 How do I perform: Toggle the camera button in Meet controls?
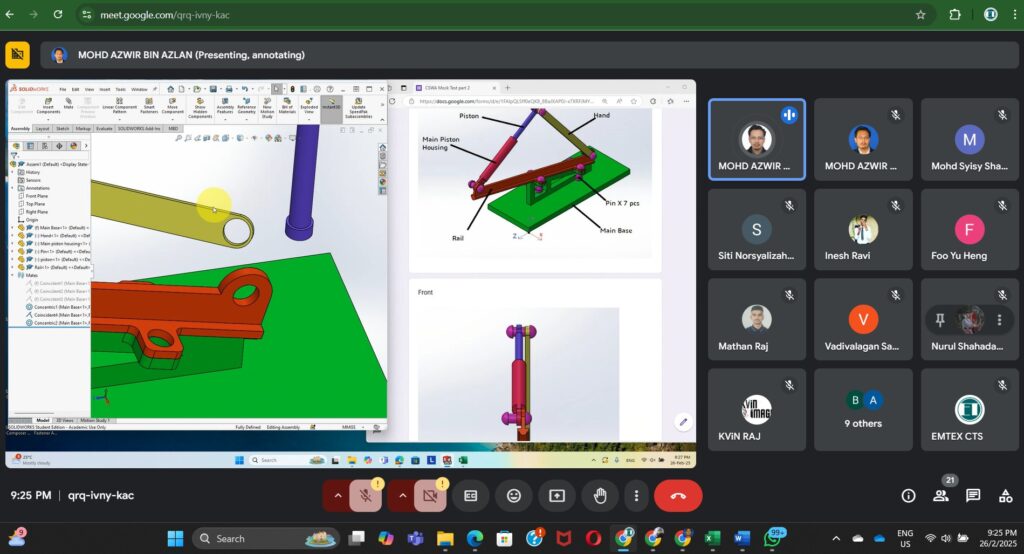(x=431, y=495)
